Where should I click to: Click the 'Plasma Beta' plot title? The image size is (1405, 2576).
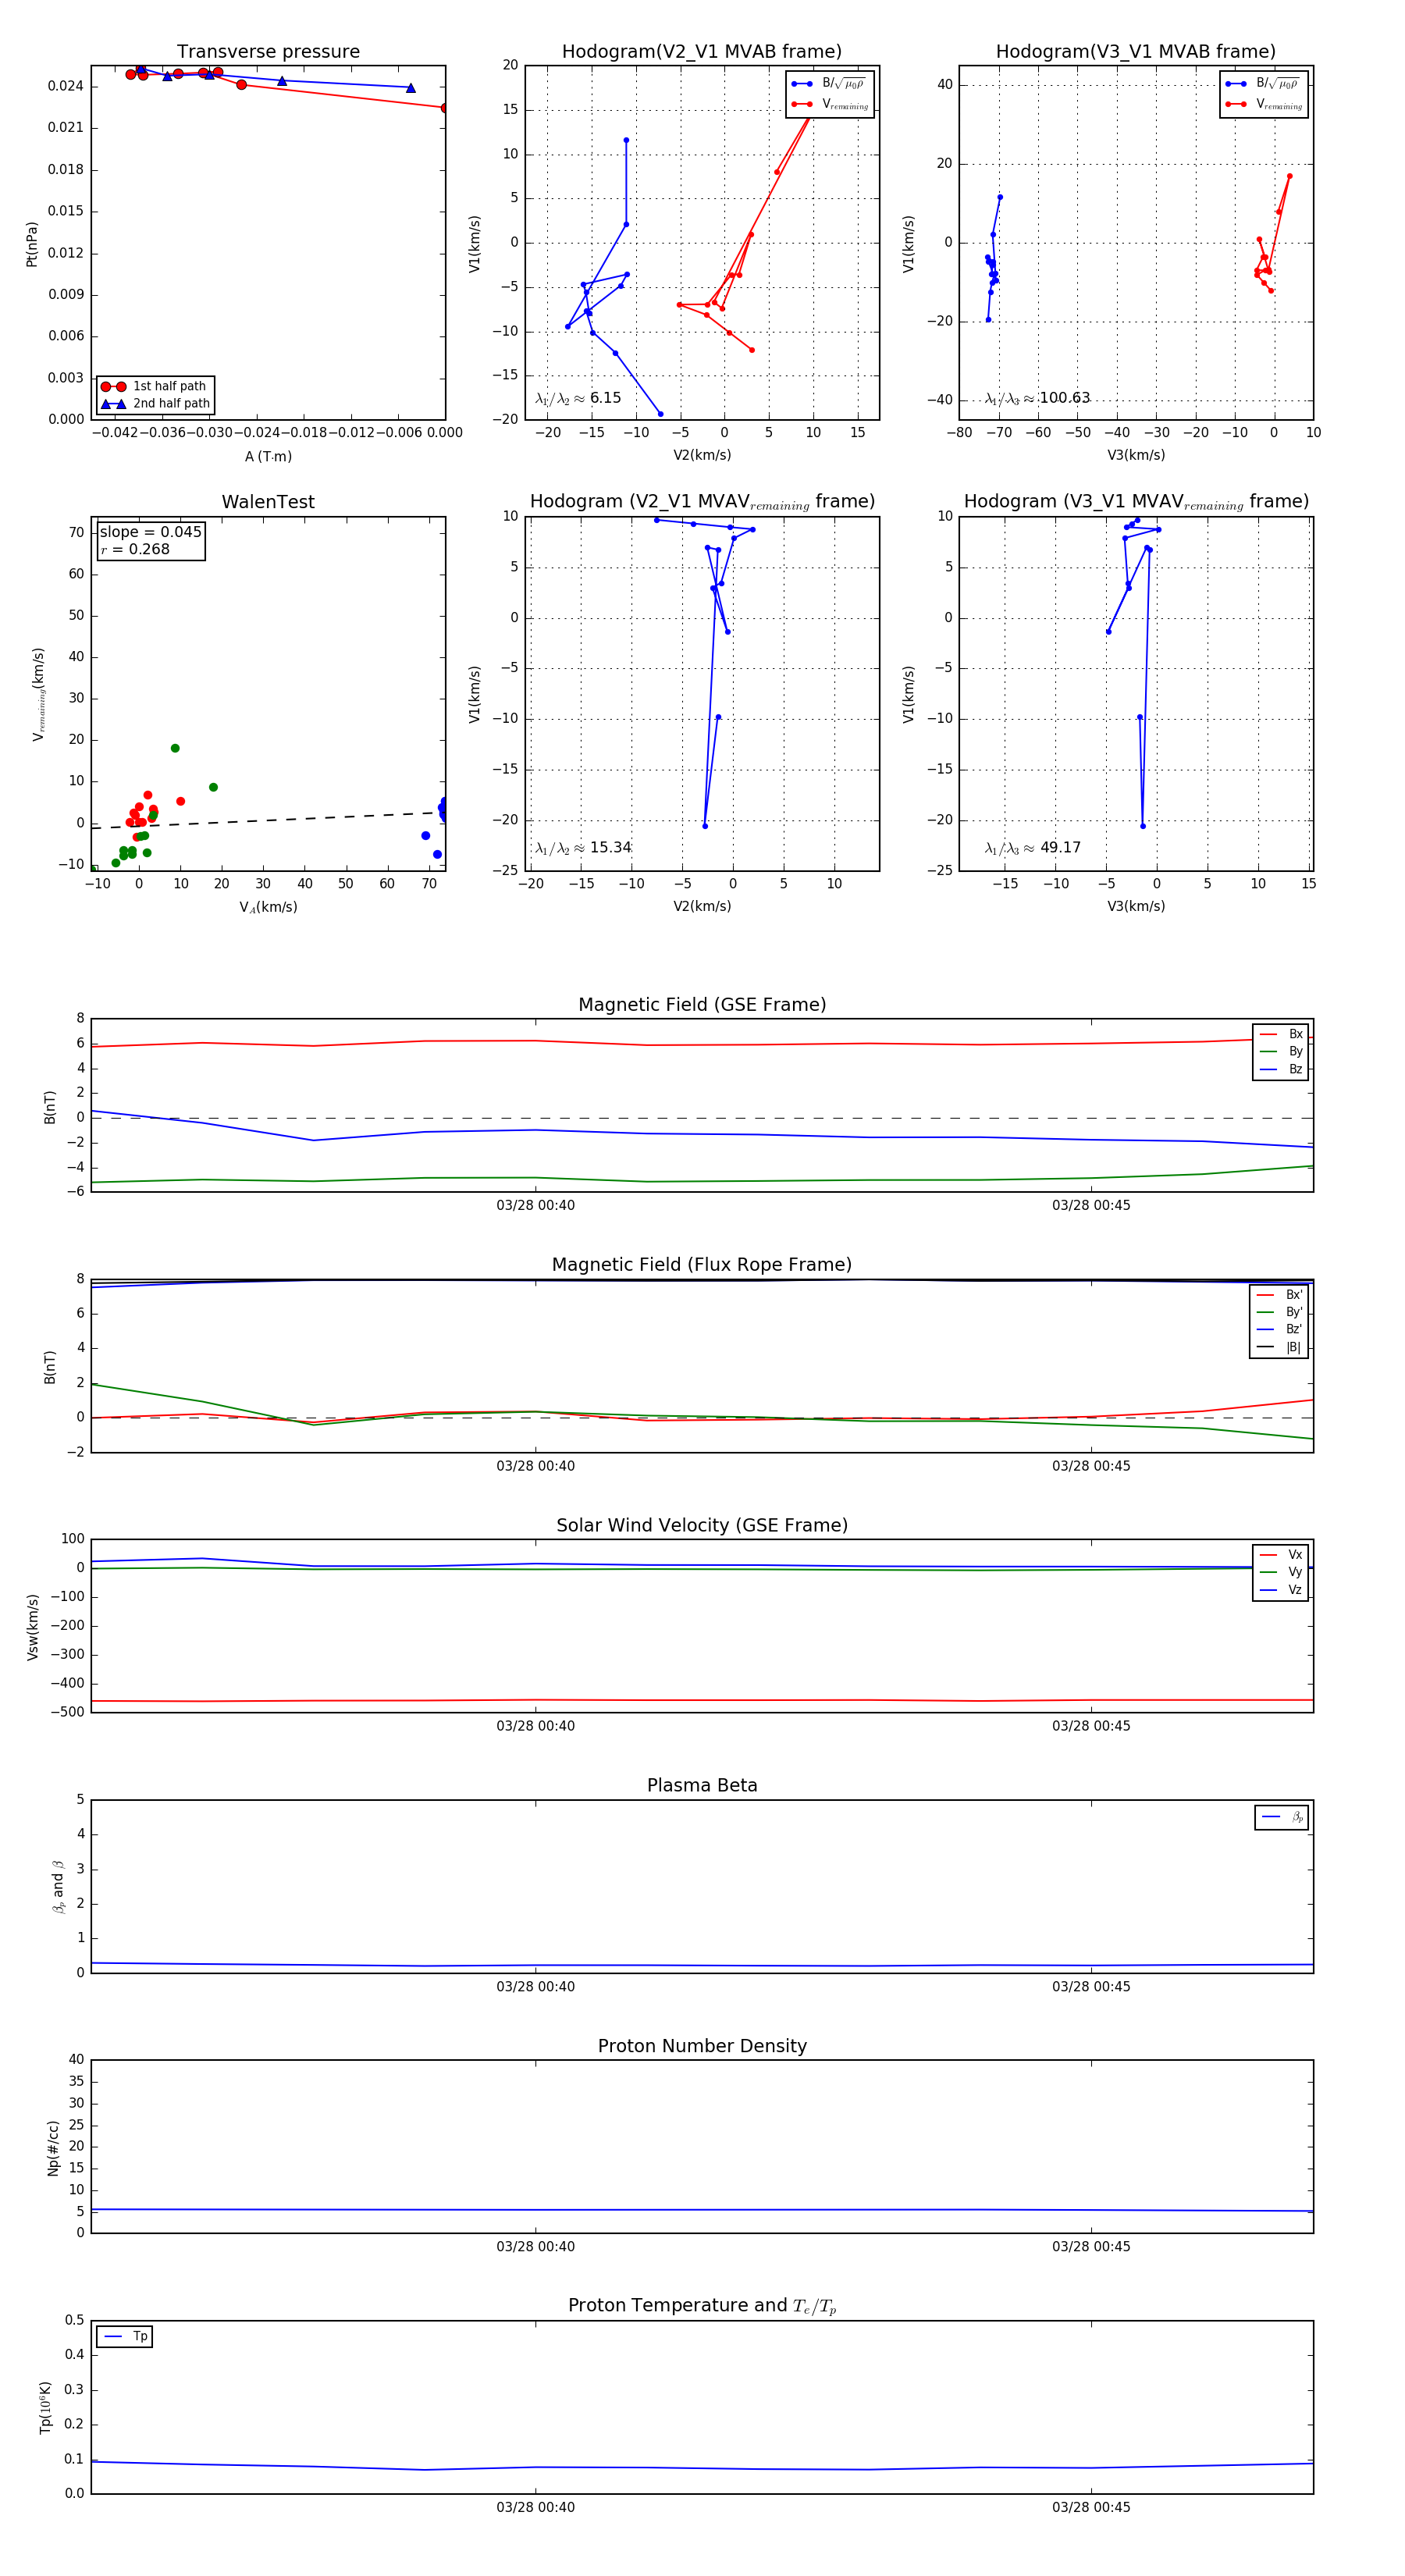(702, 1786)
